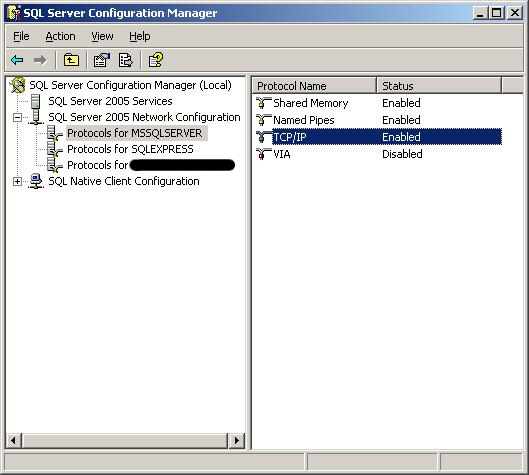
Task: Minimize the Configuration Manager window
Action: point(480,13)
